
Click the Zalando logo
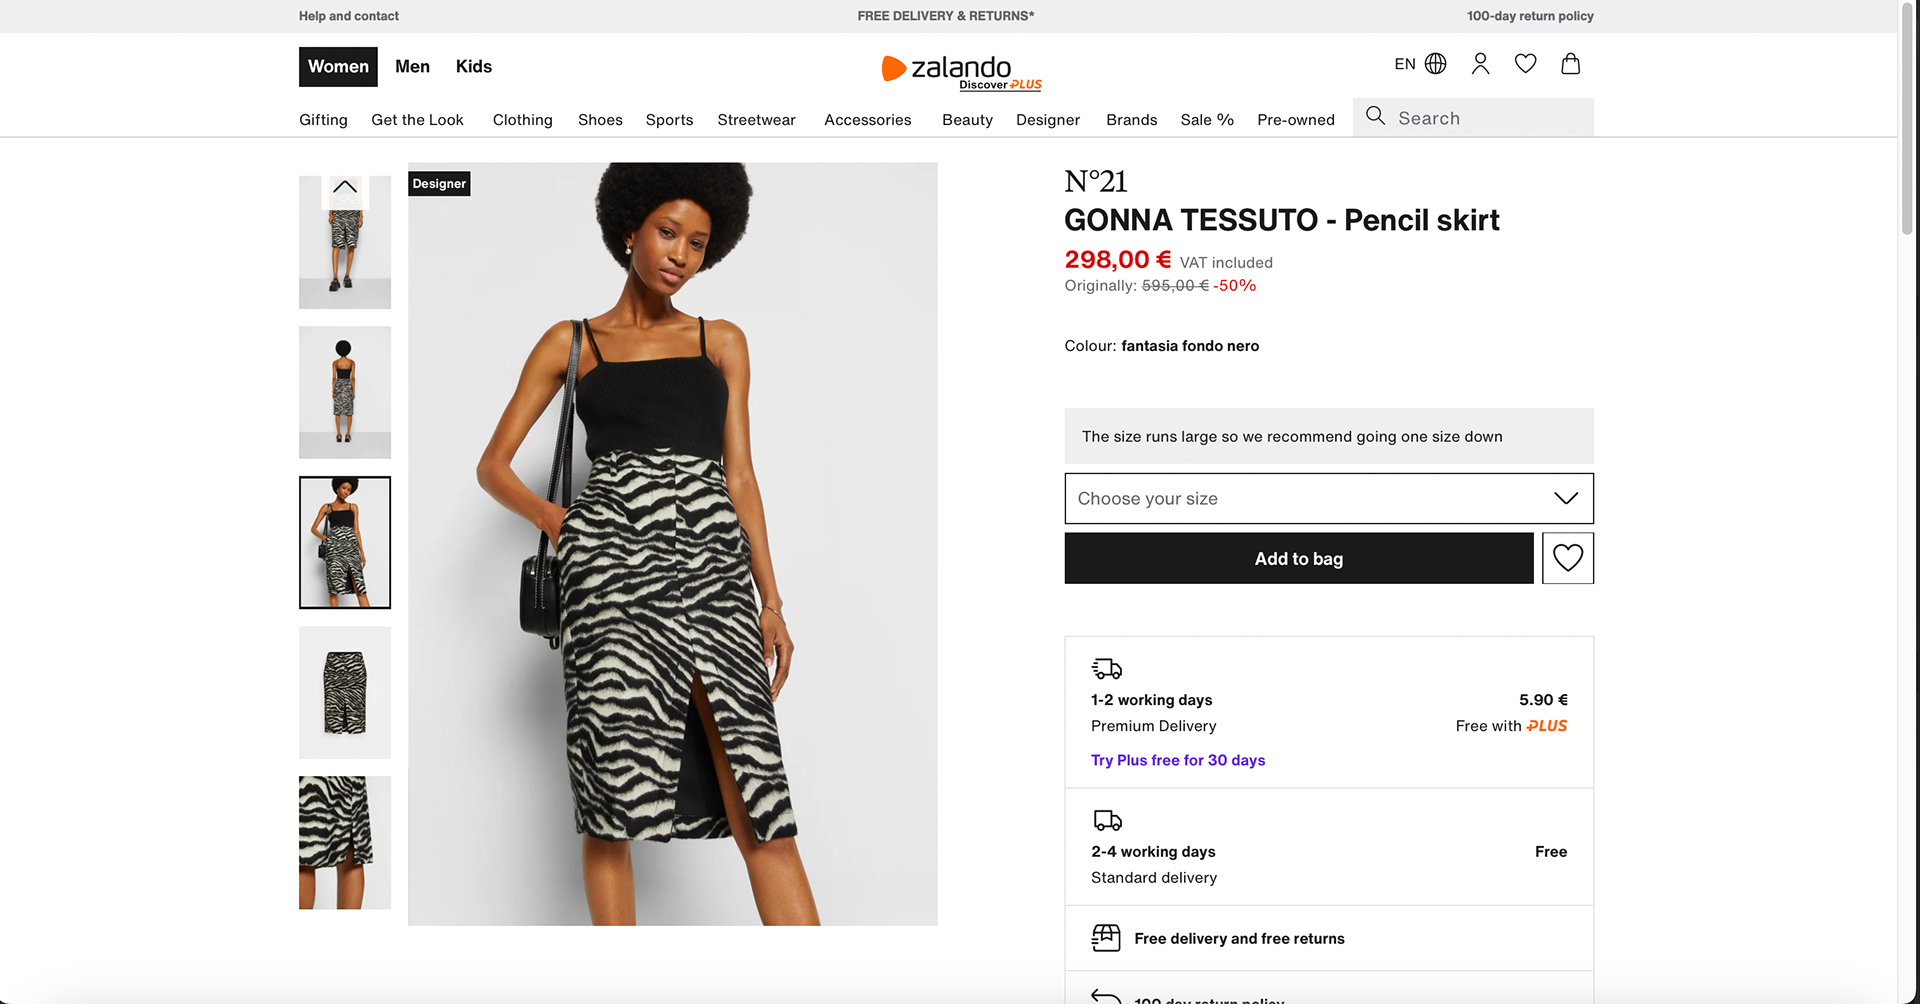click(958, 69)
